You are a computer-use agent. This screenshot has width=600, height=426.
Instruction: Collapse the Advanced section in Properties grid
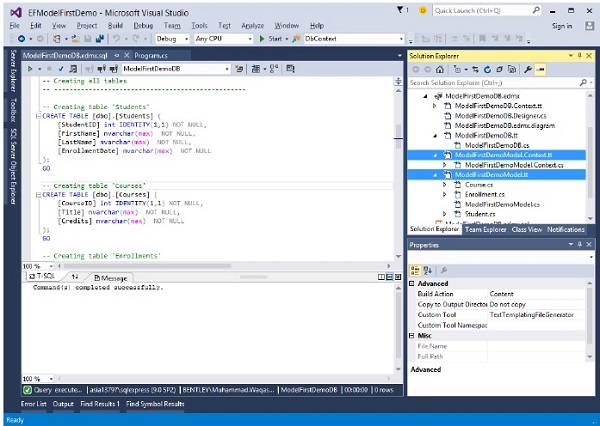[413, 283]
